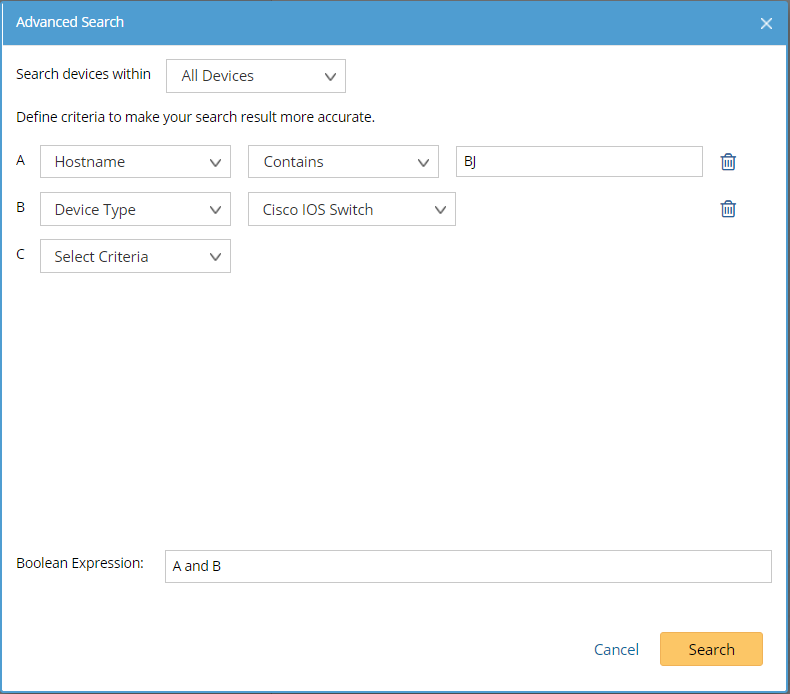Click the chevron arrow beside Contains
The height and width of the screenshot is (694, 790).
(x=423, y=162)
